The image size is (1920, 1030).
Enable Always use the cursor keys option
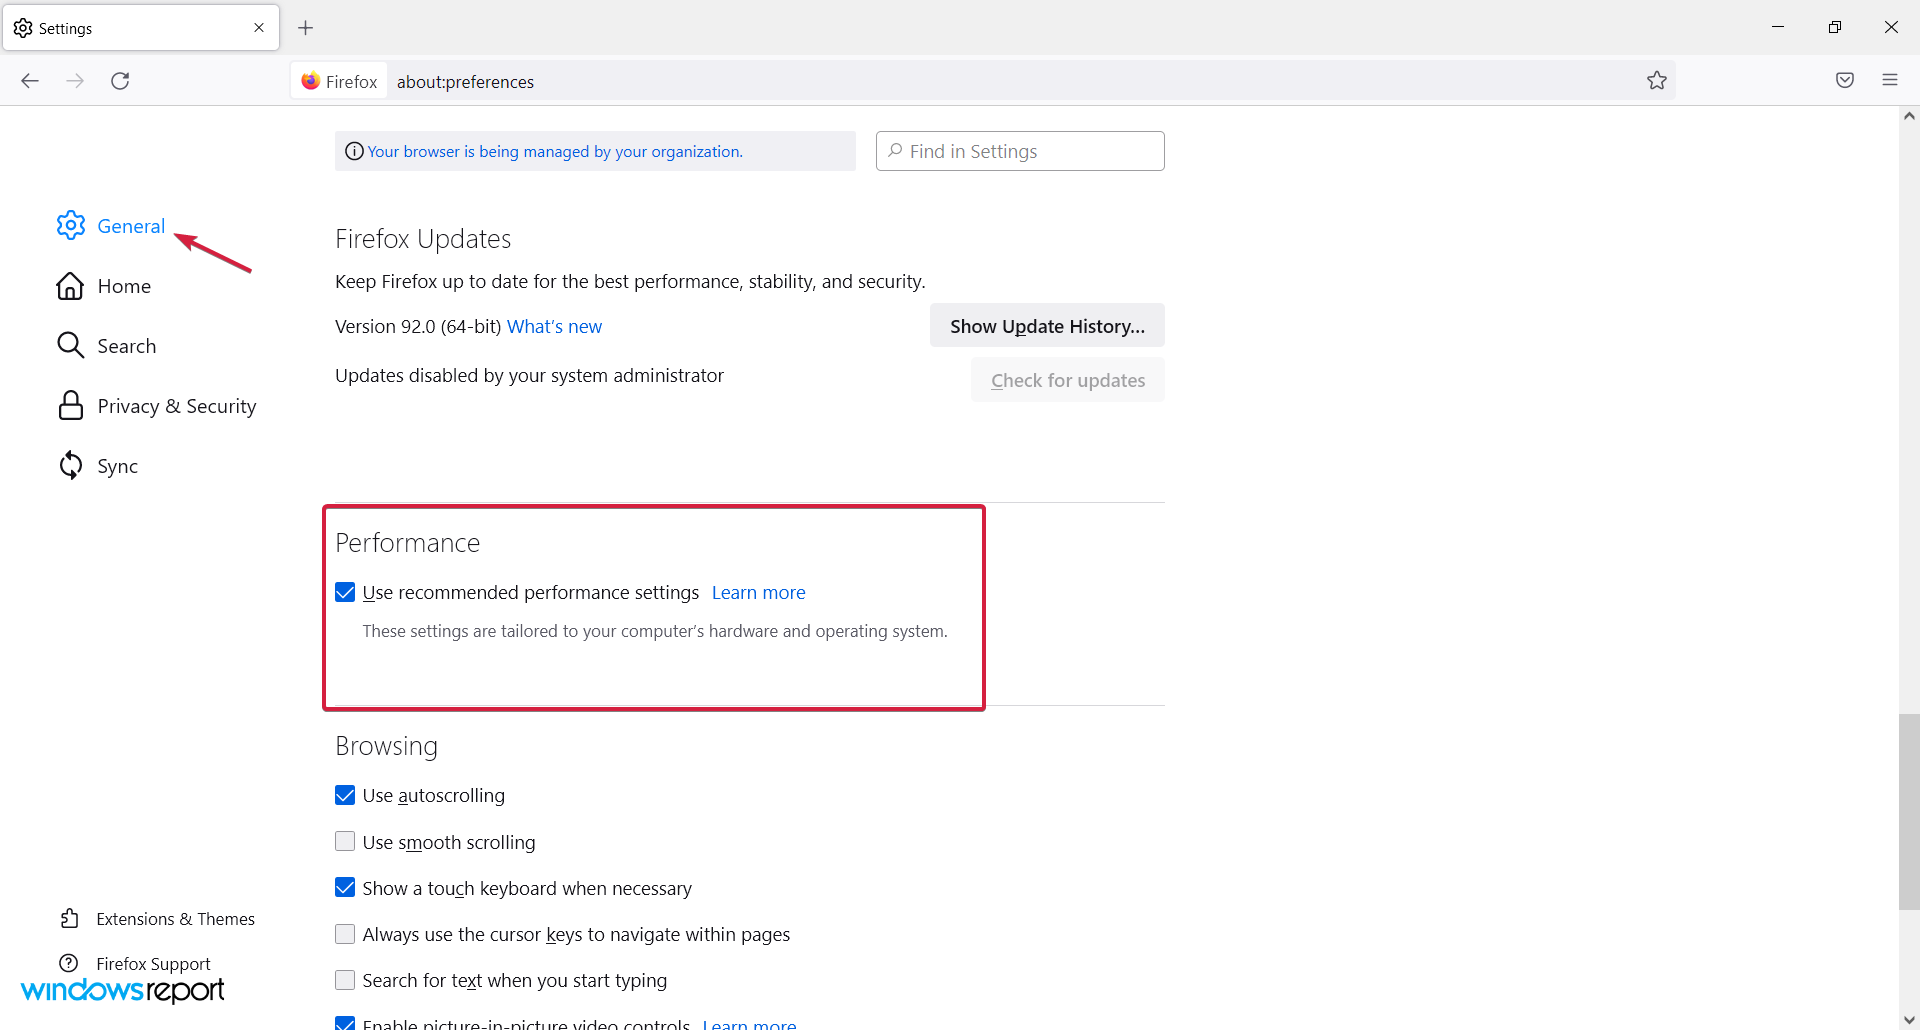point(345,933)
